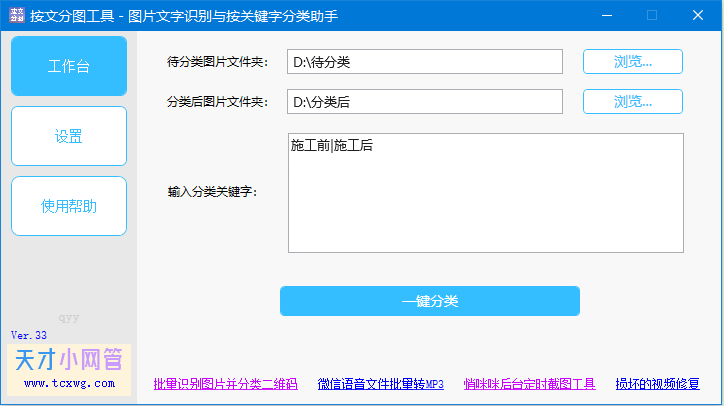724x406 pixels.
Task: Open the 使用帮助 tab
Action: point(69,206)
